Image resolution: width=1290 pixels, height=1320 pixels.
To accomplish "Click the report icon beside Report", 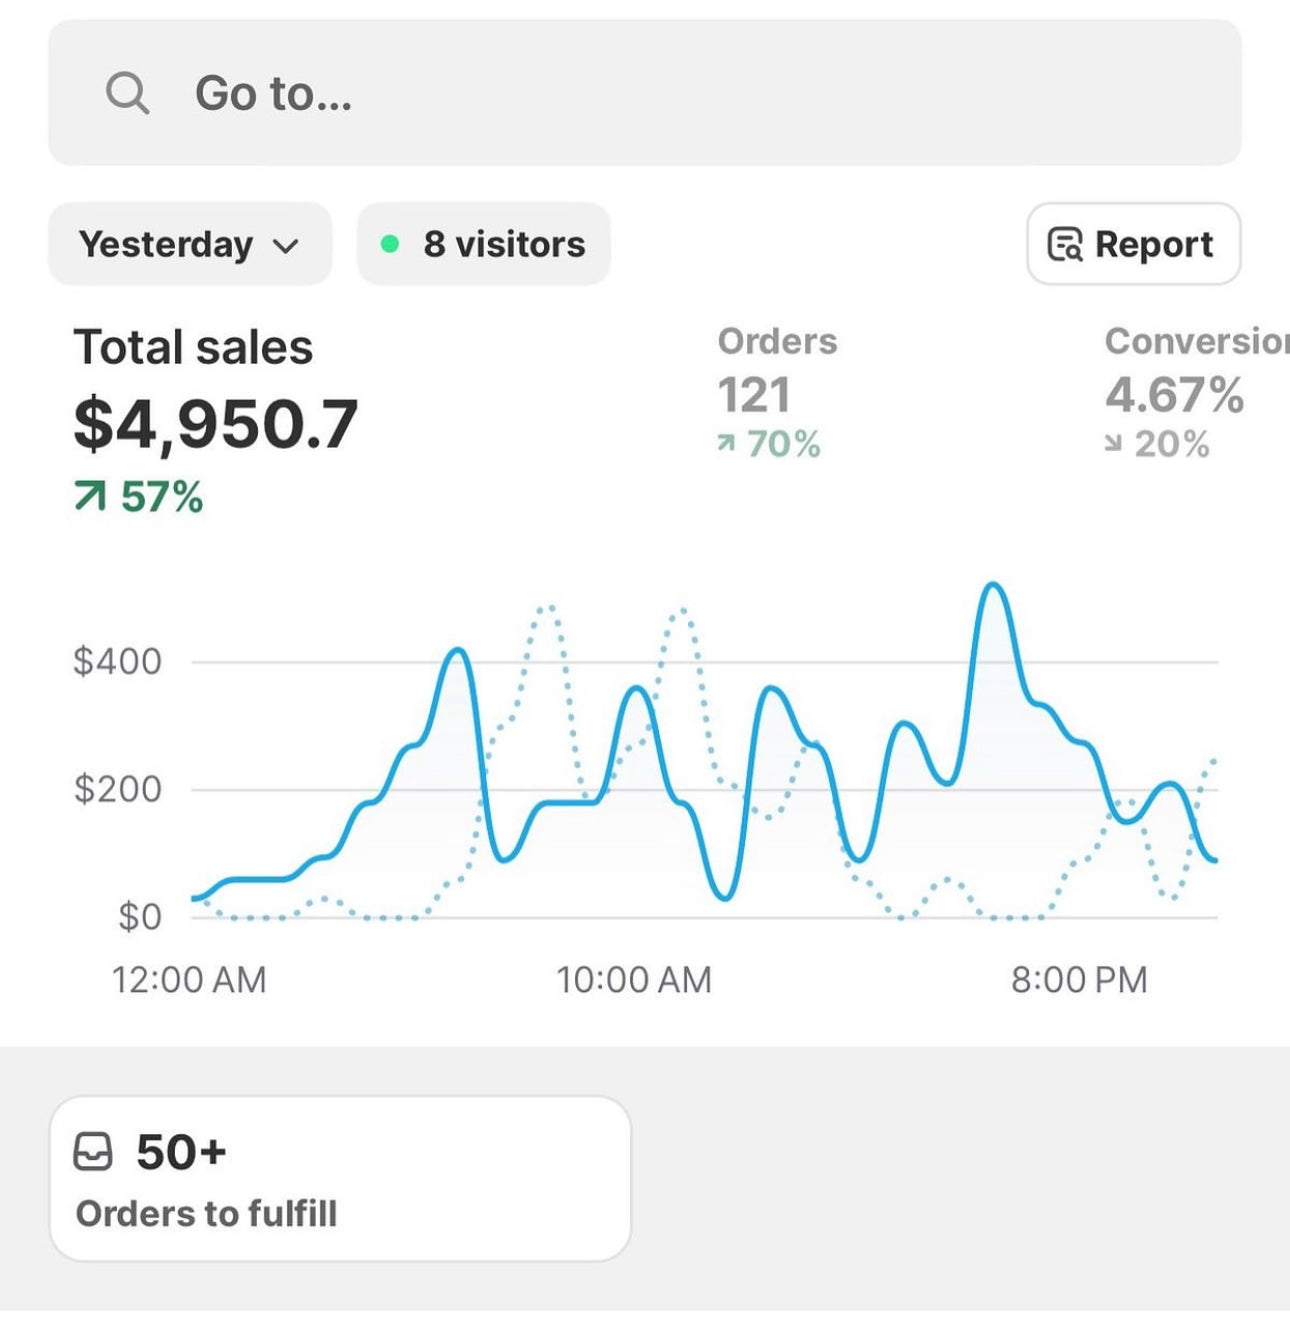I will (1064, 245).
